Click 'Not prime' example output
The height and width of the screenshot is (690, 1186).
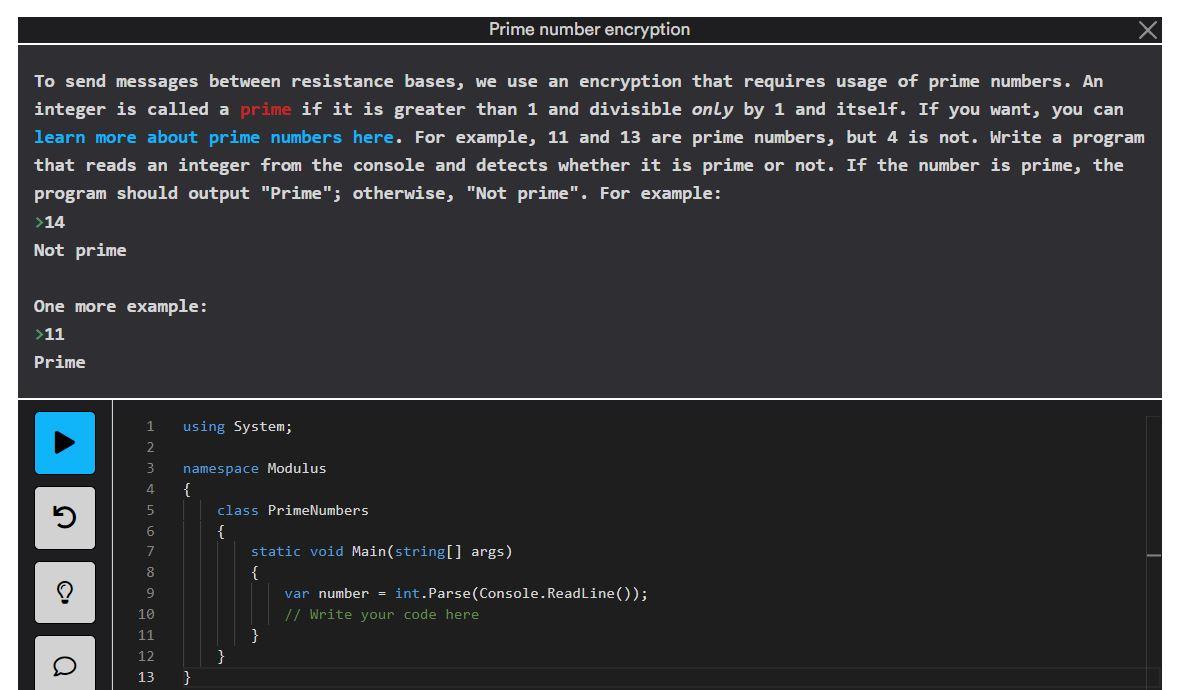tap(80, 250)
